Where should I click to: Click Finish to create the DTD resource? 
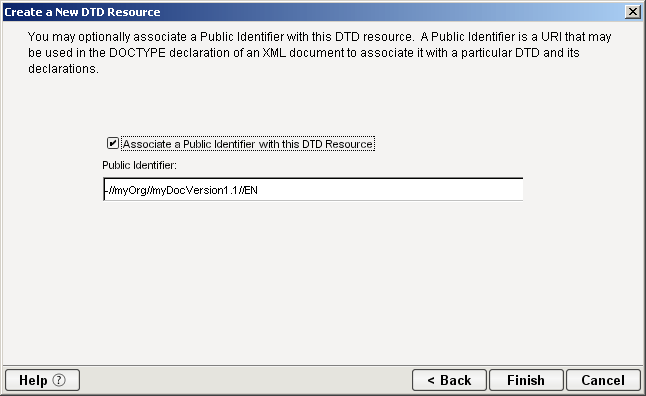click(x=526, y=380)
